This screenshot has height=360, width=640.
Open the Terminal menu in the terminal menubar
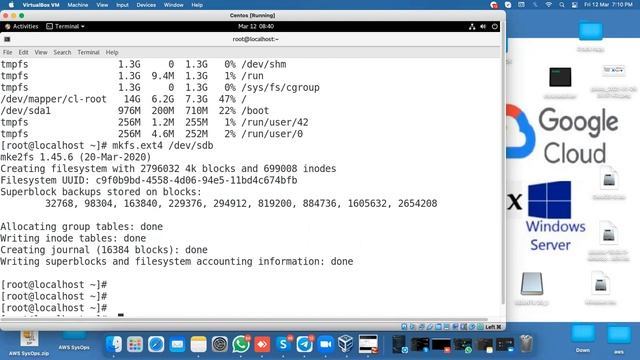pos(88,52)
